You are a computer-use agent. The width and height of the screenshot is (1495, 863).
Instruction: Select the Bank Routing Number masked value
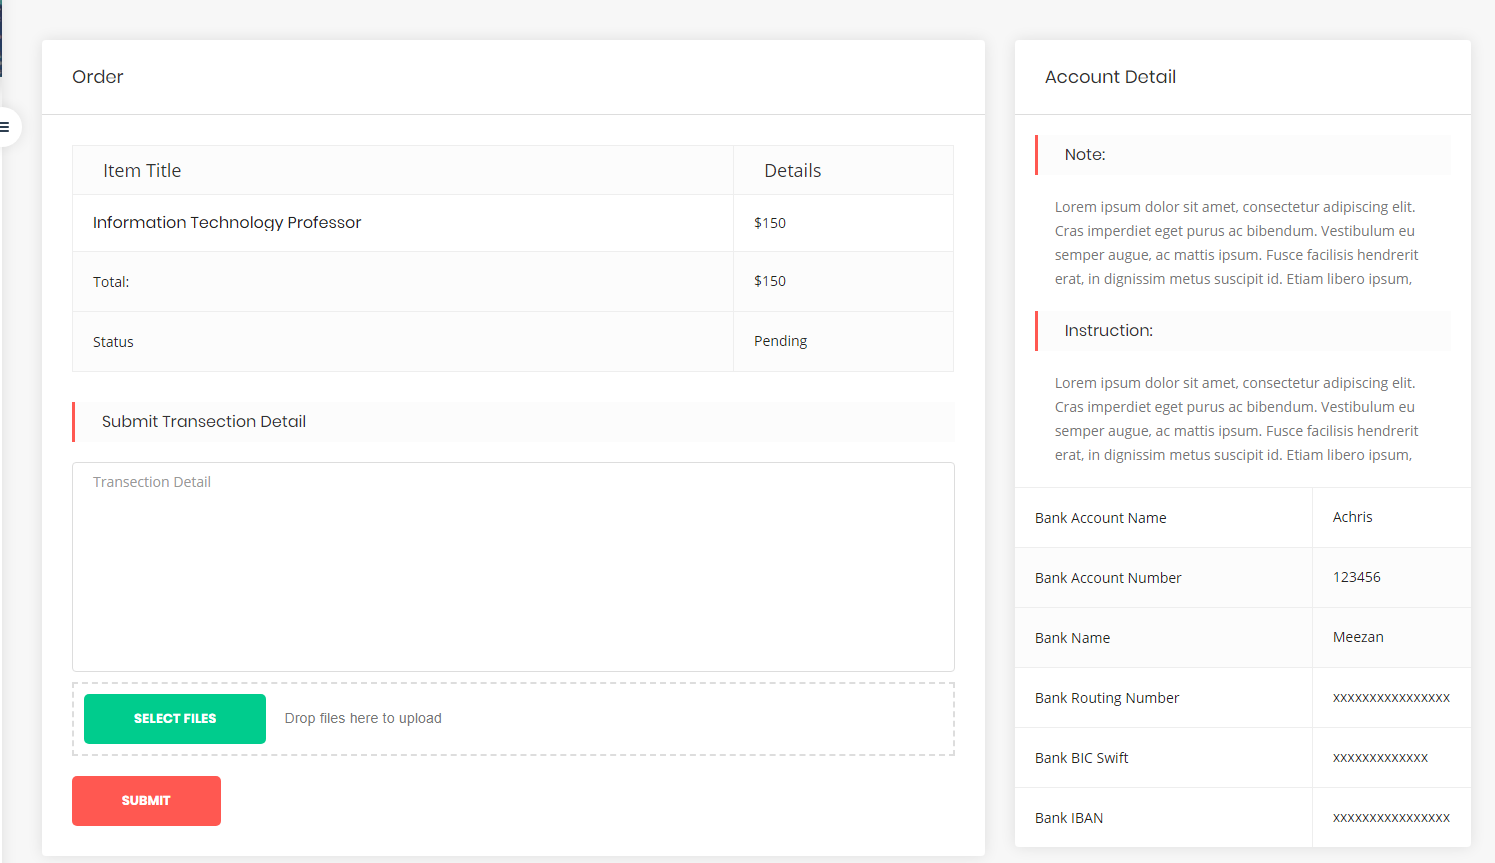[1391, 698]
